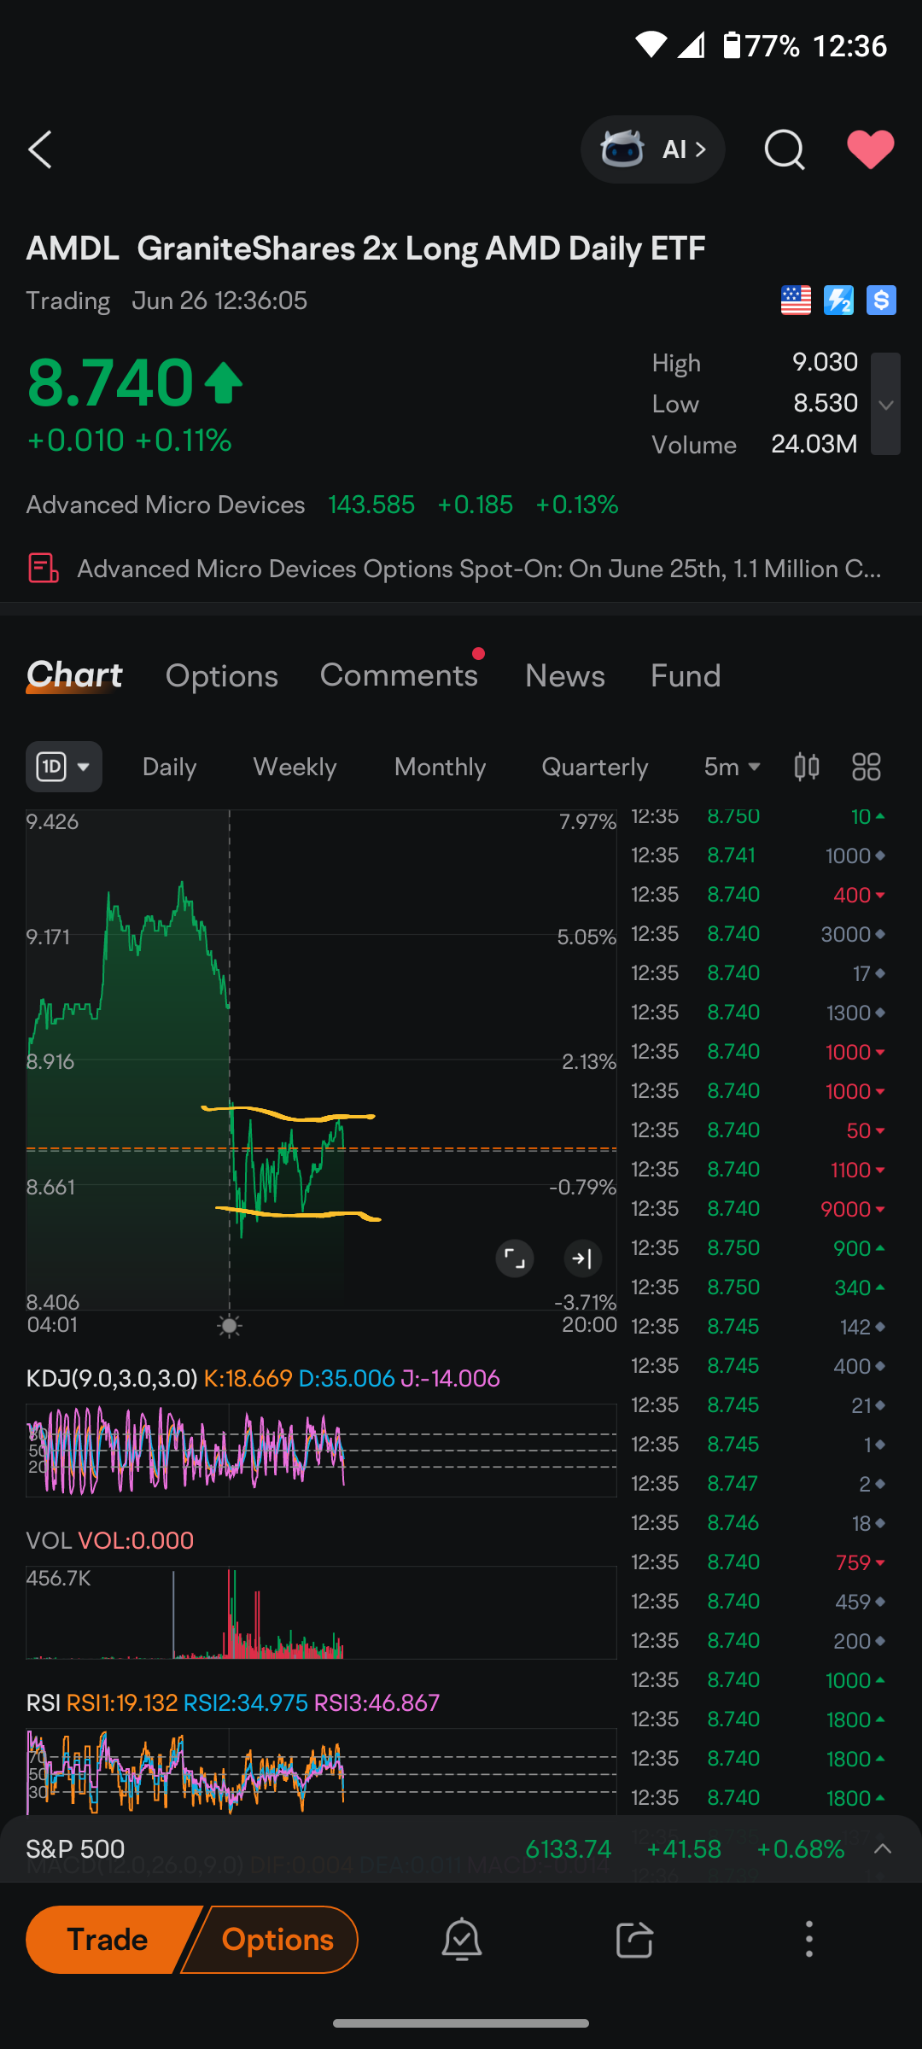Open the three-dot more menu
Viewport: 922px width, 2049px height.
tap(809, 1940)
